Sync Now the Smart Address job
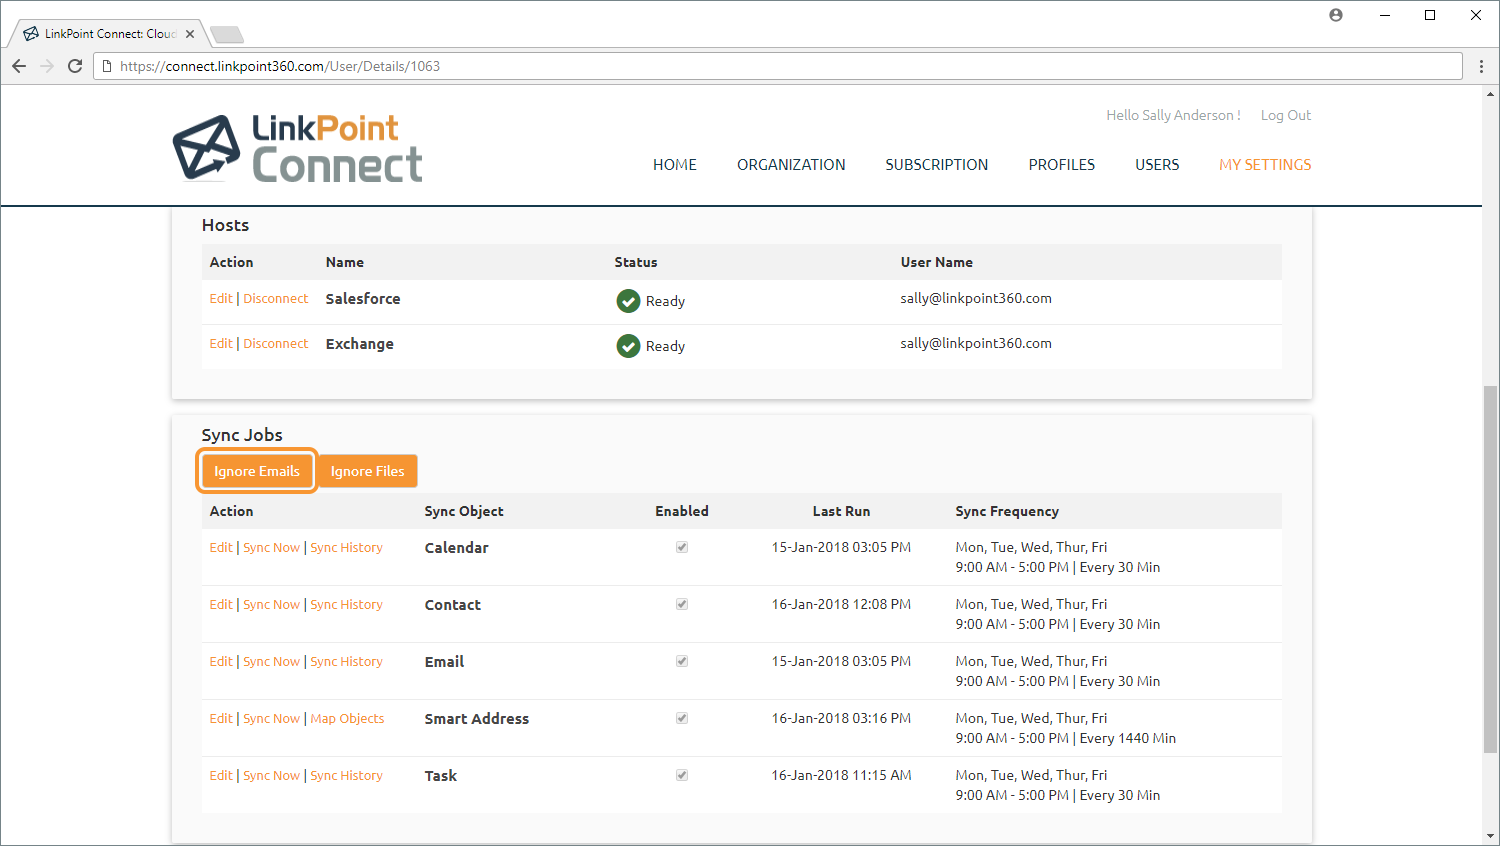The height and width of the screenshot is (846, 1500). tap(272, 718)
